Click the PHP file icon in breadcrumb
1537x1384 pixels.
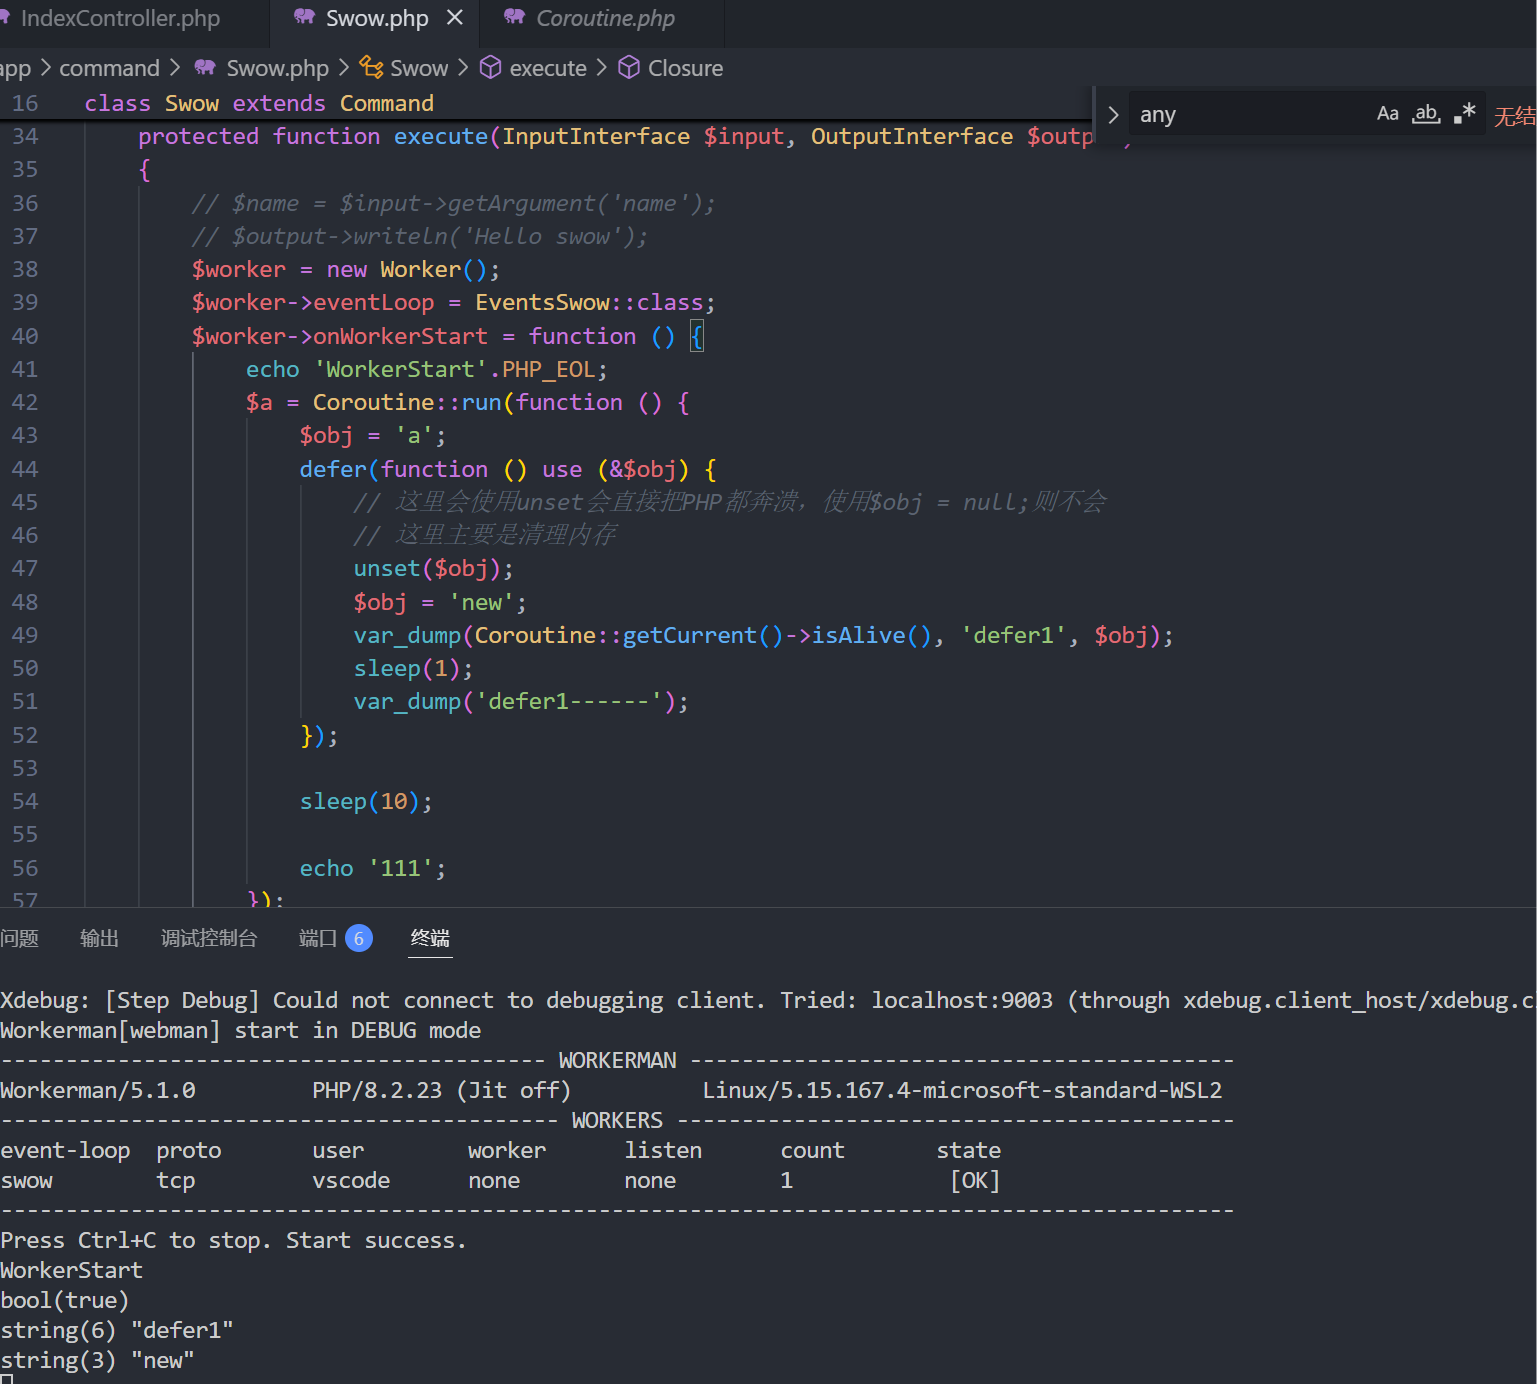click(205, 67)
